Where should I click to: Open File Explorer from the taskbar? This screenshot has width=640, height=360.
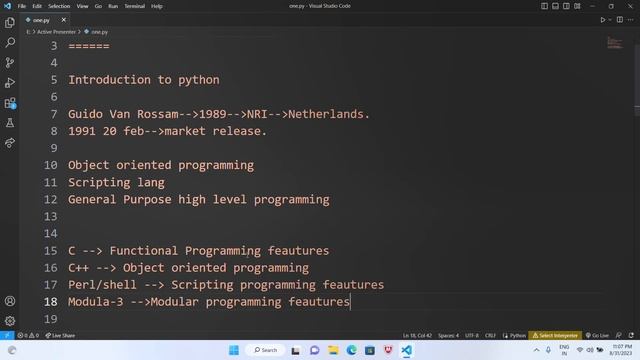click(x=333, y=350)
